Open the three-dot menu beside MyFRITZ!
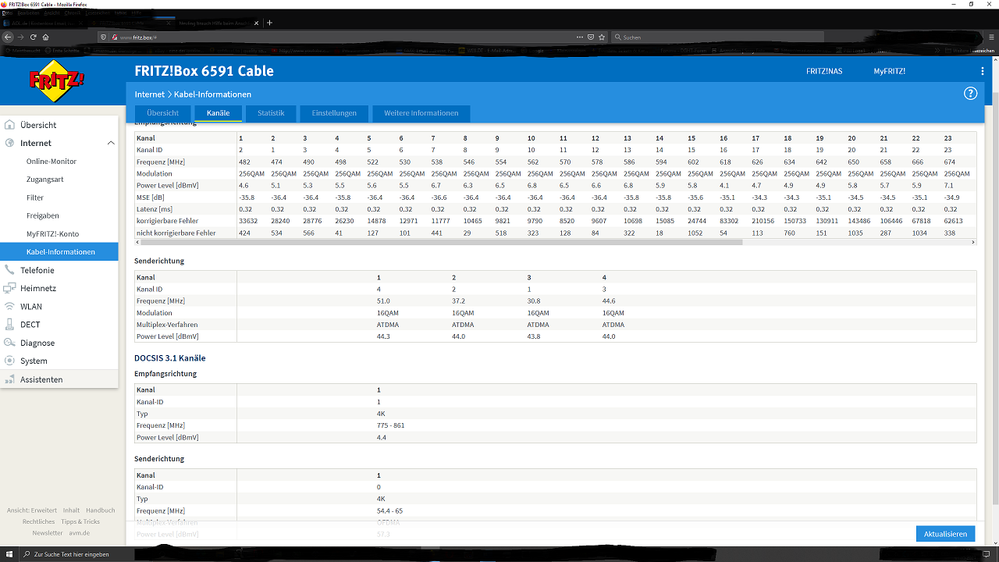This screenshot has height=562, width=999. pos(982,71)
